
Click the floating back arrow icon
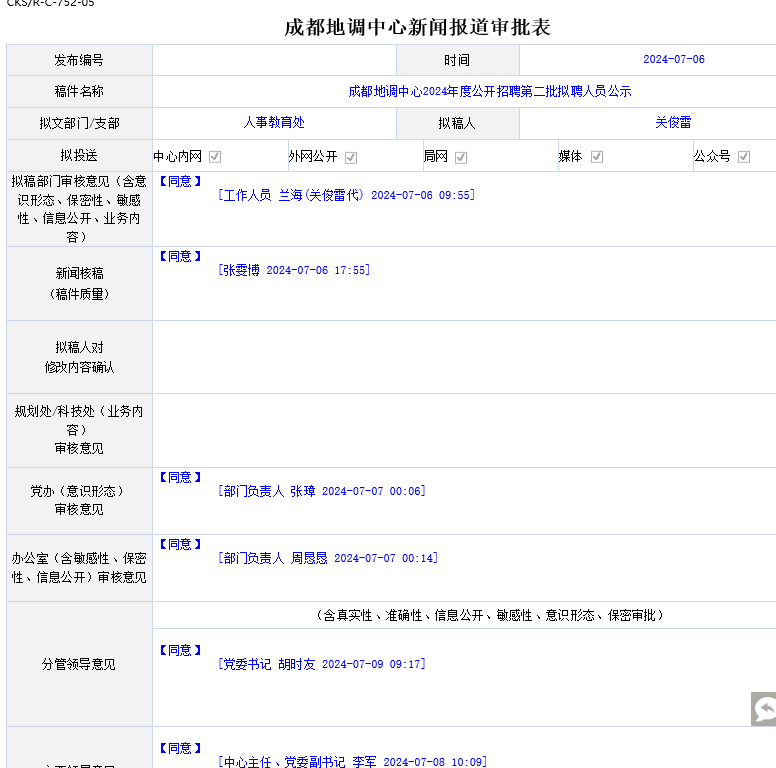coord(764,709)
